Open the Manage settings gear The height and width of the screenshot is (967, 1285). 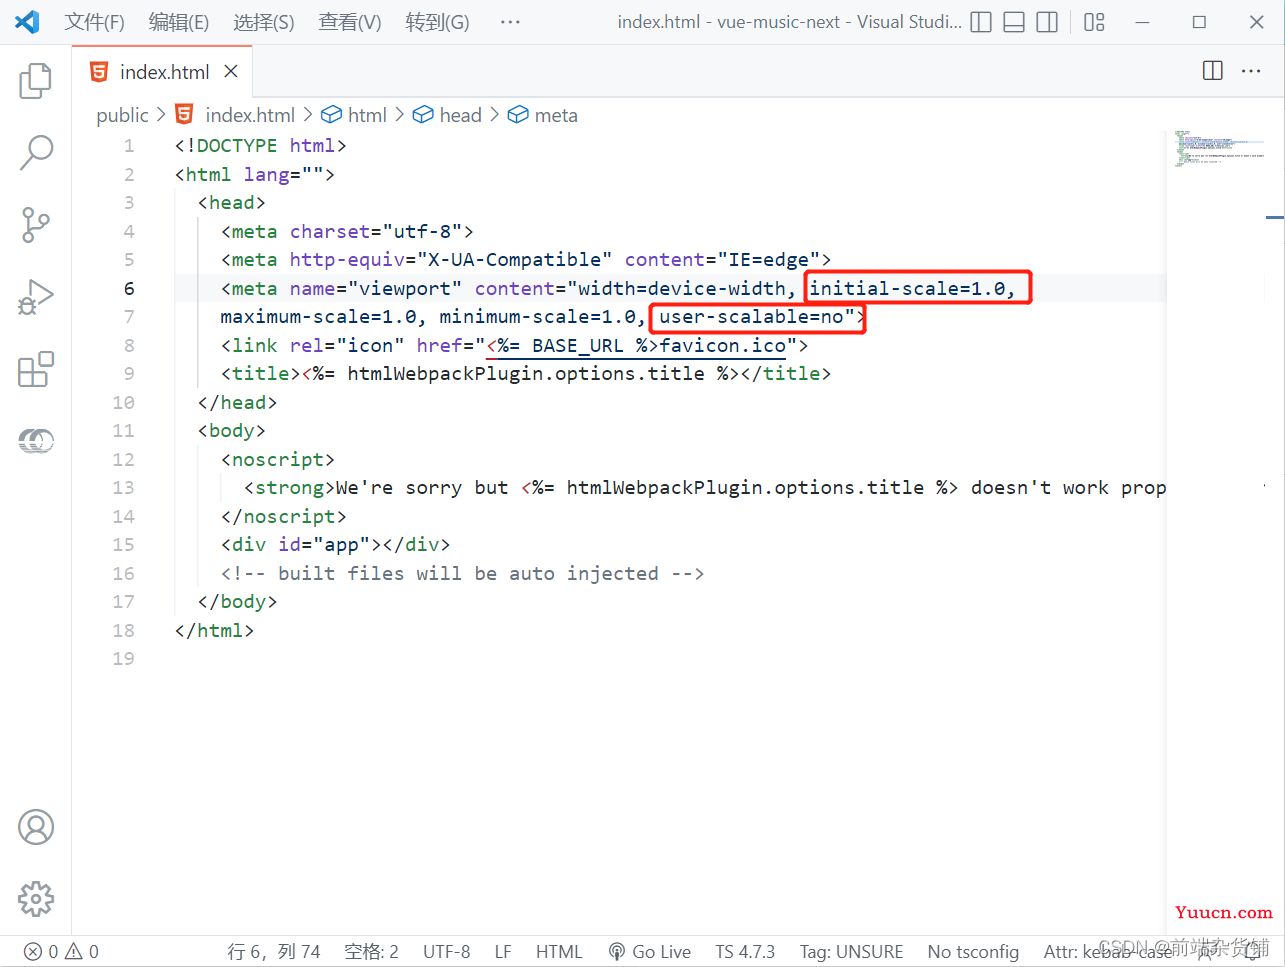36,899
